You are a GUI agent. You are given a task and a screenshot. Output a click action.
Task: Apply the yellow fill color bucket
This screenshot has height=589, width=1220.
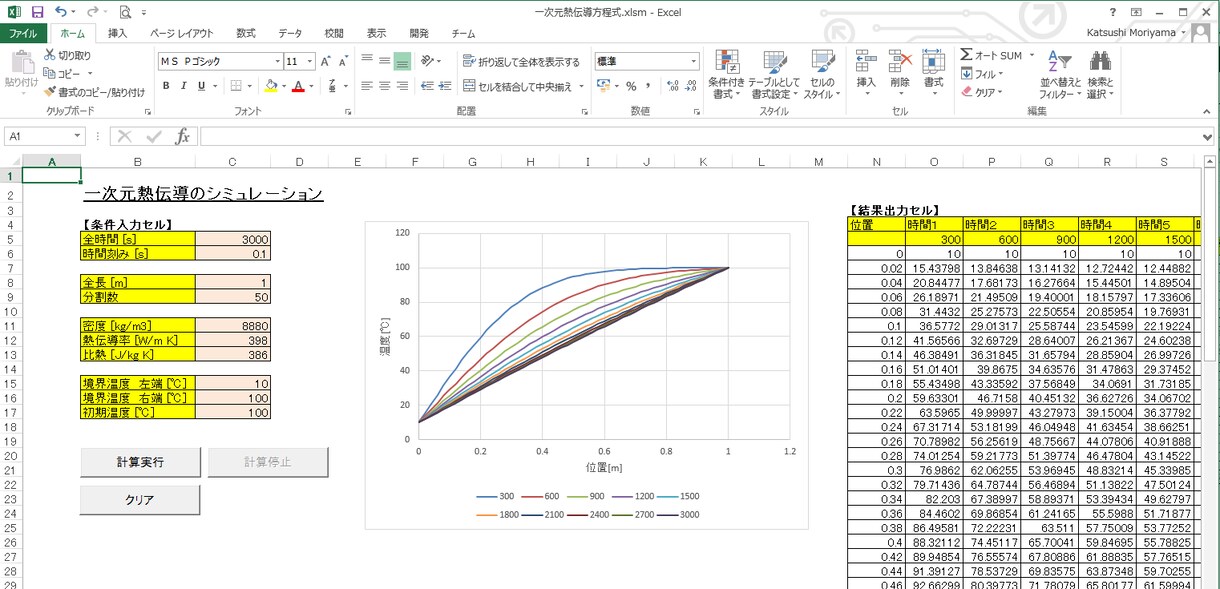pos(270,86)
